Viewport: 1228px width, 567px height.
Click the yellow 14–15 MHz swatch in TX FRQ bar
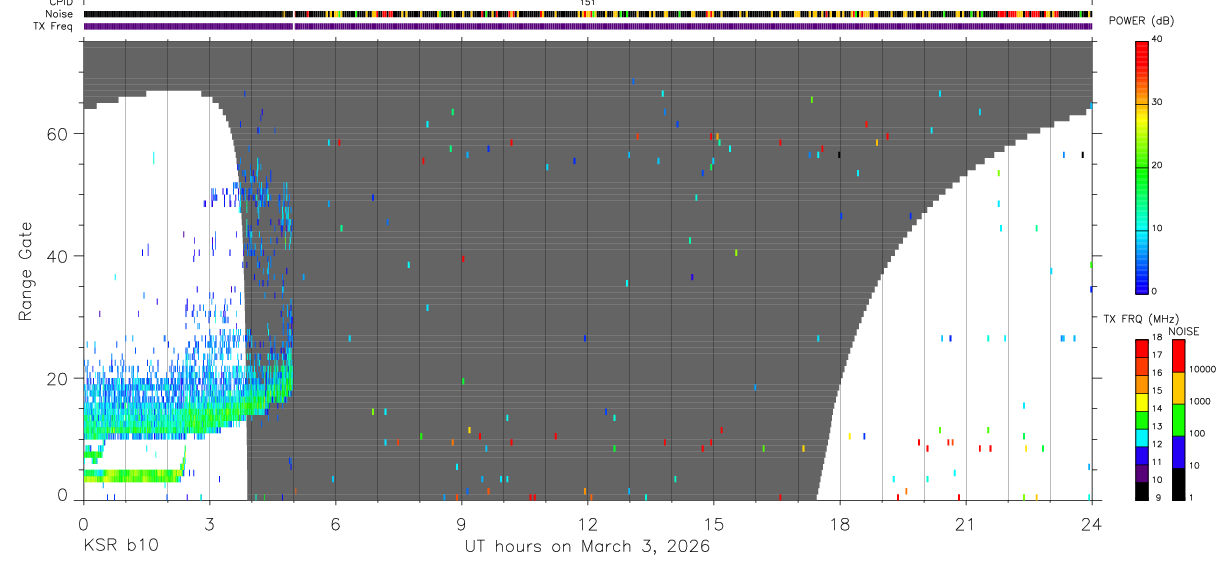[x=1142, y=402]
